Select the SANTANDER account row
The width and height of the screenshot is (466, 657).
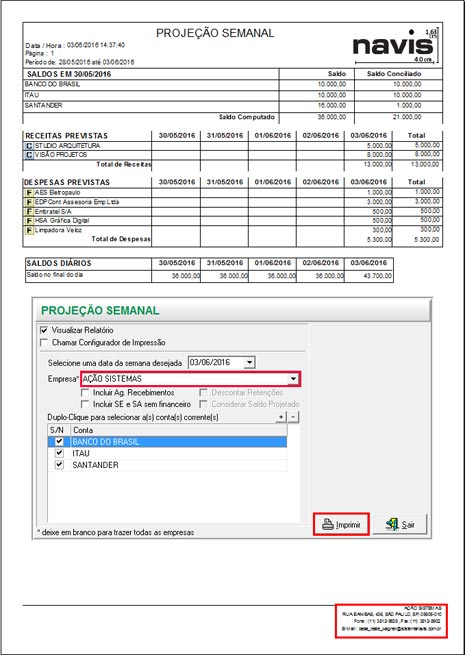(x=167, y=465)
